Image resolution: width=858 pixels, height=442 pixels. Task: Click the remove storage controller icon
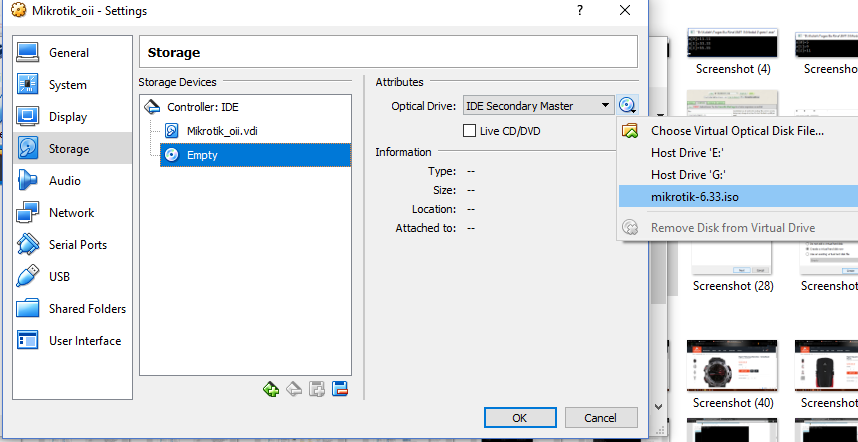(x=294, y=389)
